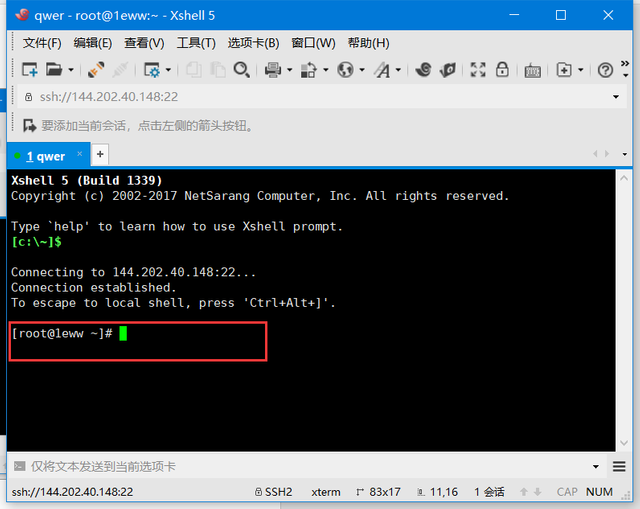The height and width of the screenshot is (509, 640).
Task: Expand the New tab group dropdown arrow
Action: [581, 70]
